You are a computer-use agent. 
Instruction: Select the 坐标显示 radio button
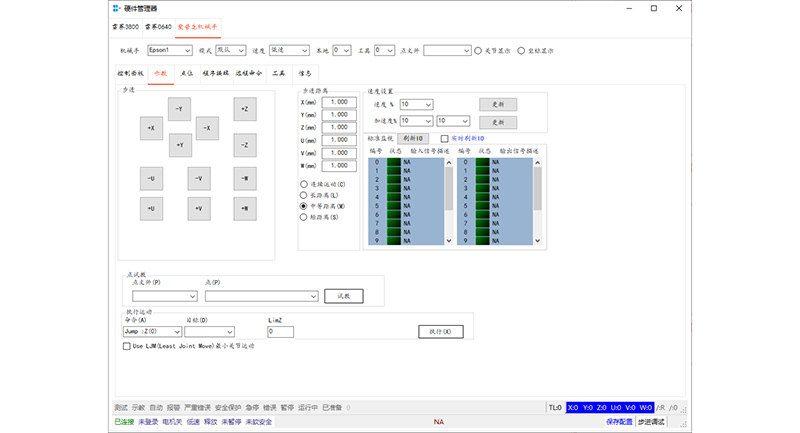(521, 50)
